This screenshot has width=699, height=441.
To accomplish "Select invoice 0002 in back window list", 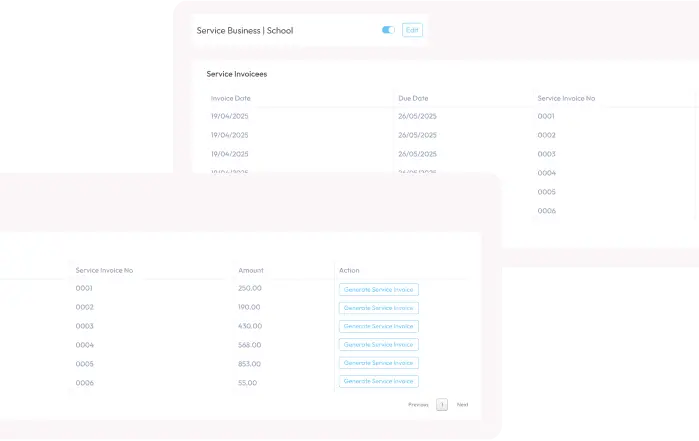I will [x=546, y=135].
